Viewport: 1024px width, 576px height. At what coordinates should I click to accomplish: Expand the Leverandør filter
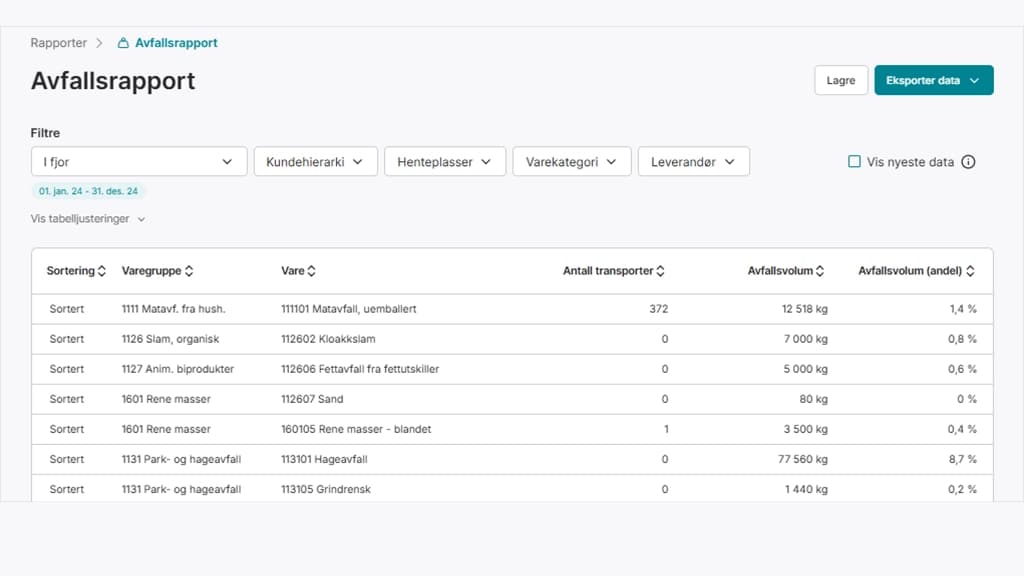click(694, 161)
